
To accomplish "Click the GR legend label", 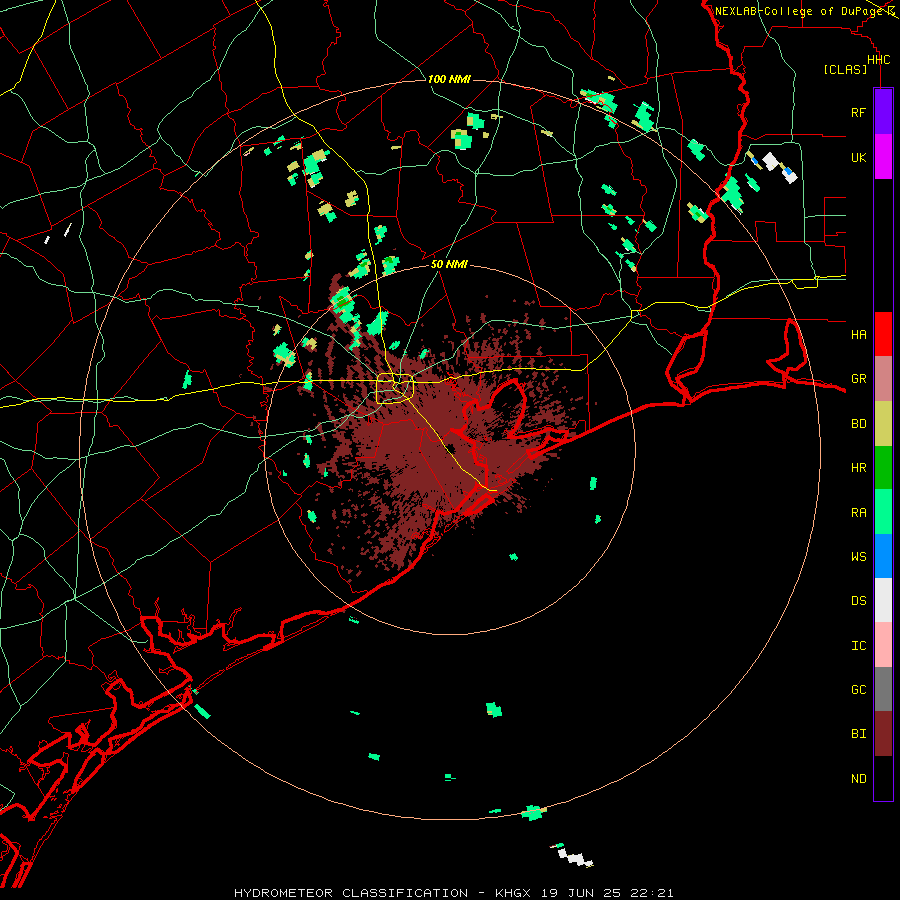I will [x=859, y=379].
